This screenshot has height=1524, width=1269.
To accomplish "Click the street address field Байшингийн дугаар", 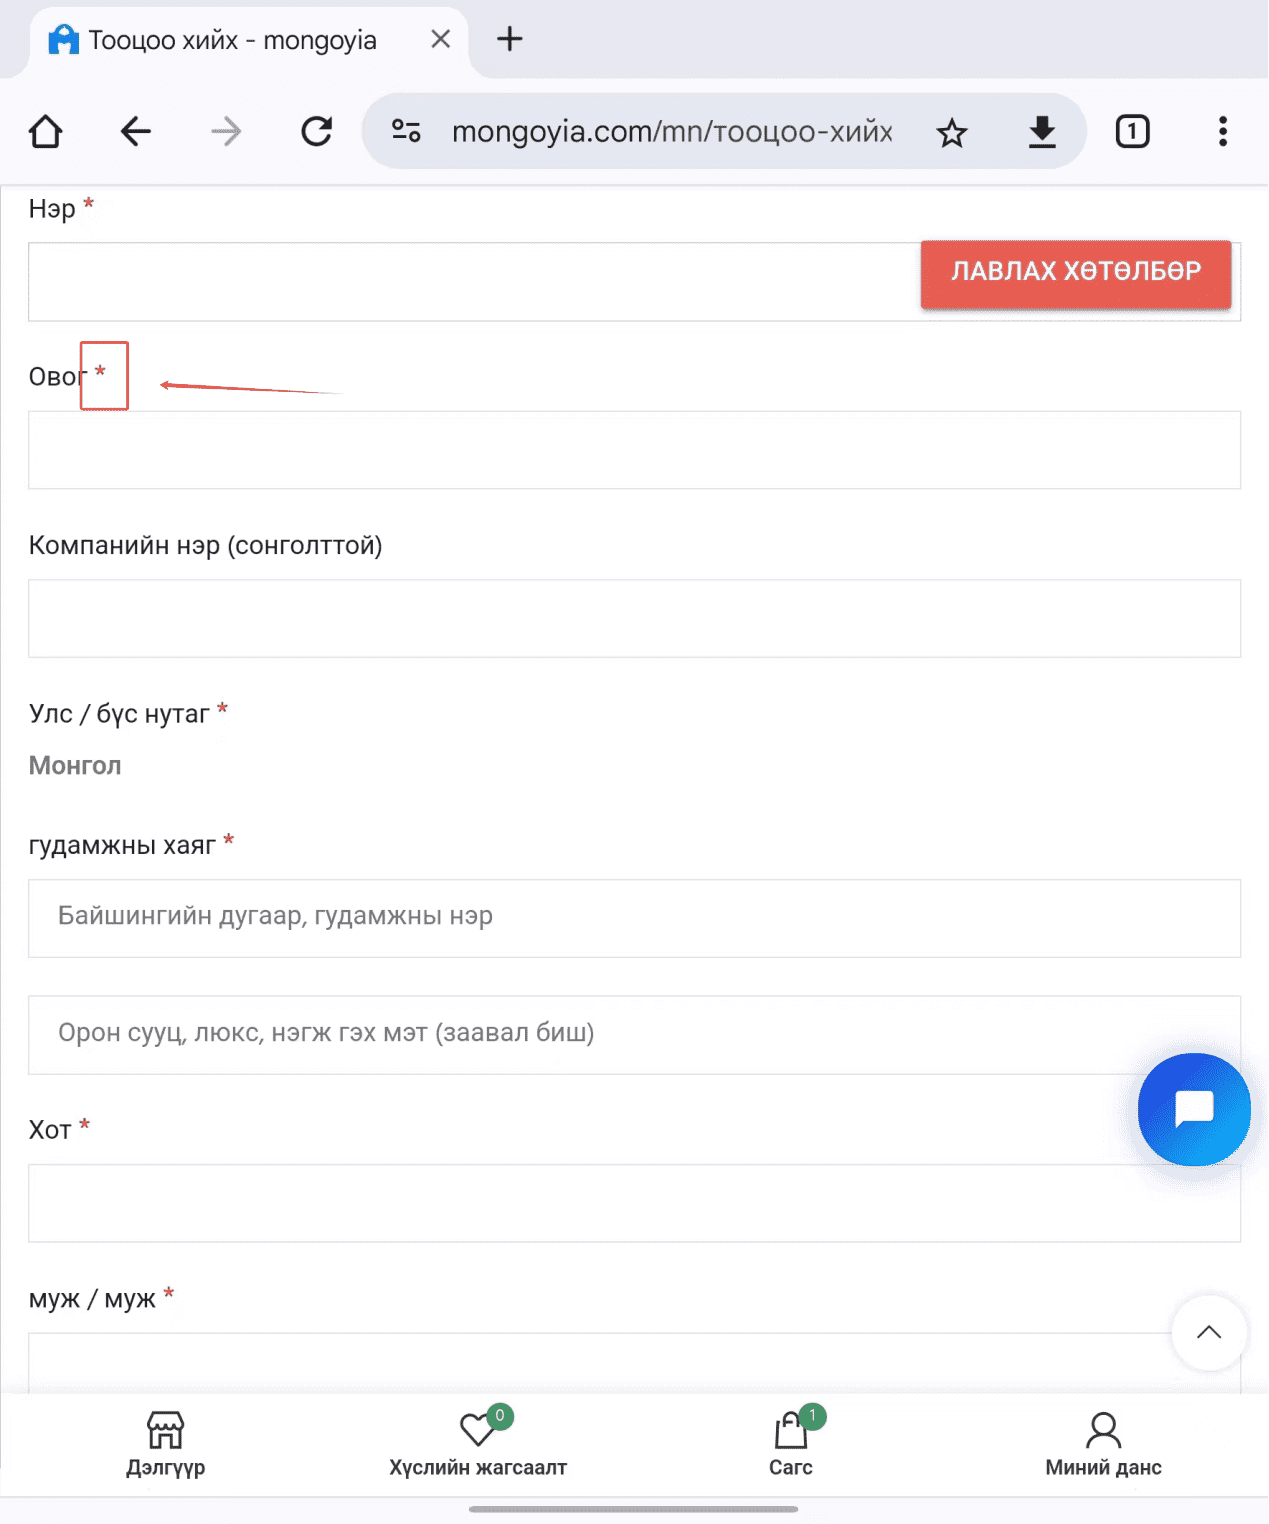I will click(x=634, y=918).
